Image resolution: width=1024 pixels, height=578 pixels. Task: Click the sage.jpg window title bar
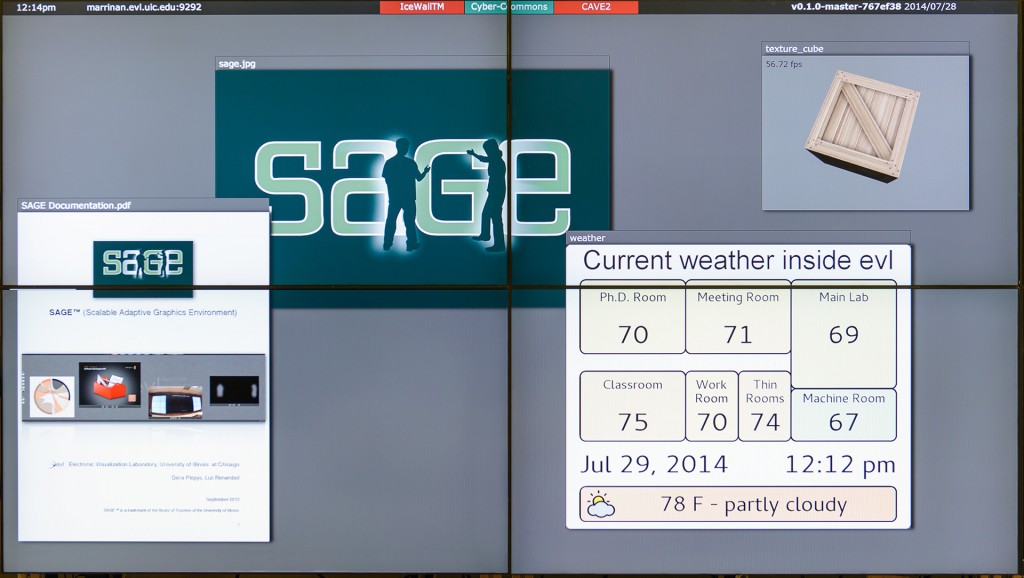point(412,63)
